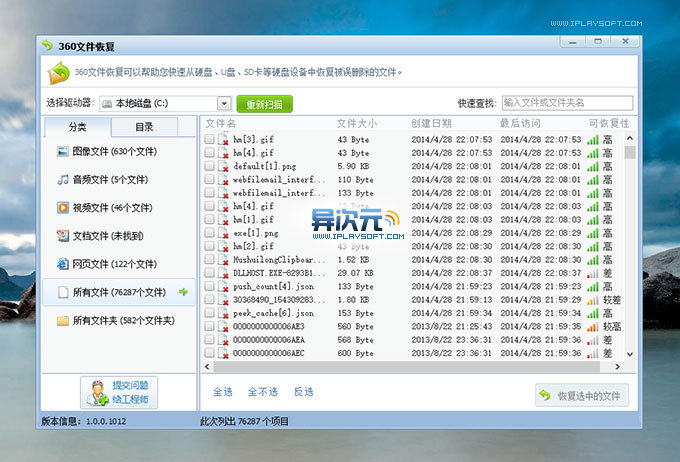This screenshot has width=680, height=462.
Task: Sort by 文件大小 column header
Action: tap(357, 124)
